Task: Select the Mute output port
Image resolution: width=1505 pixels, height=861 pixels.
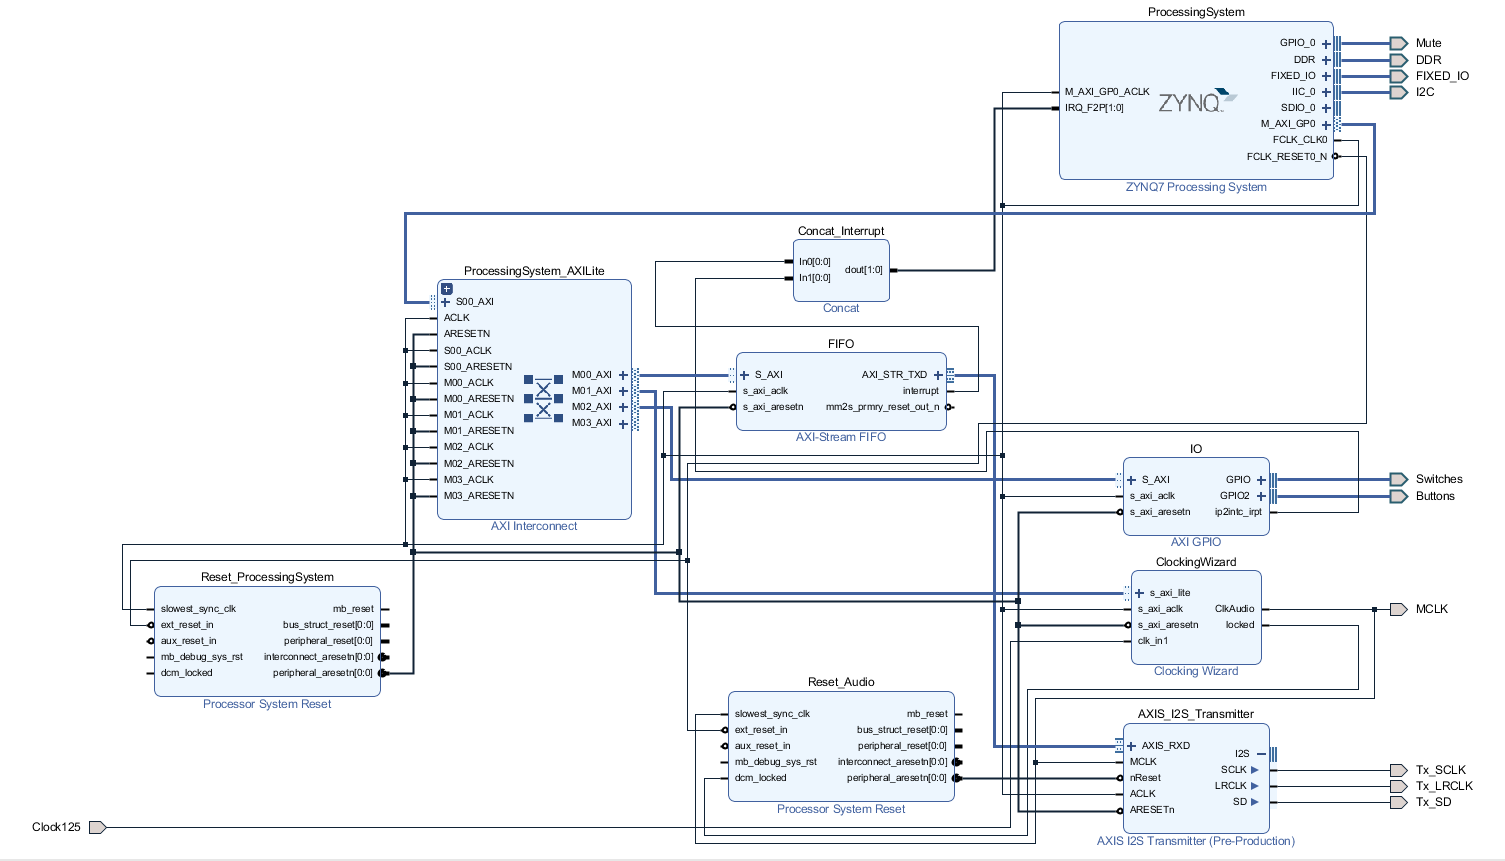Action: [1399, 43]
